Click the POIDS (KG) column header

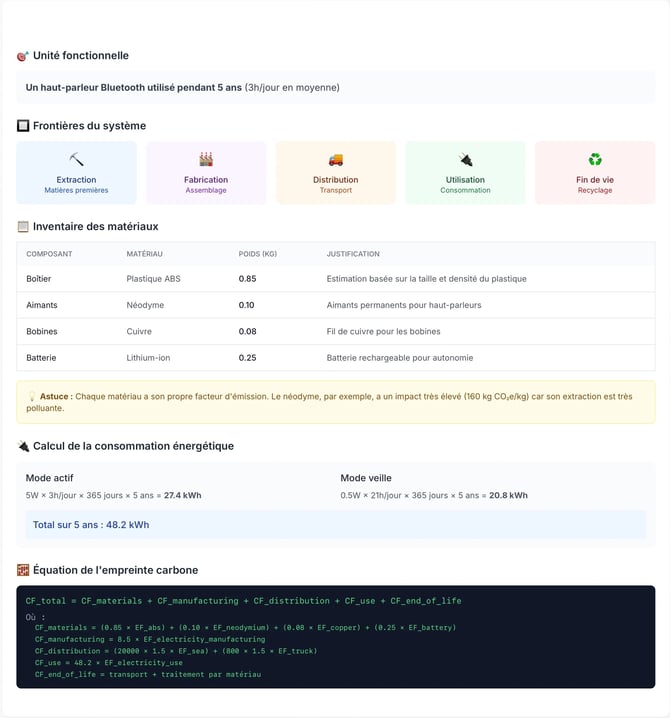(x=257, y=254)
